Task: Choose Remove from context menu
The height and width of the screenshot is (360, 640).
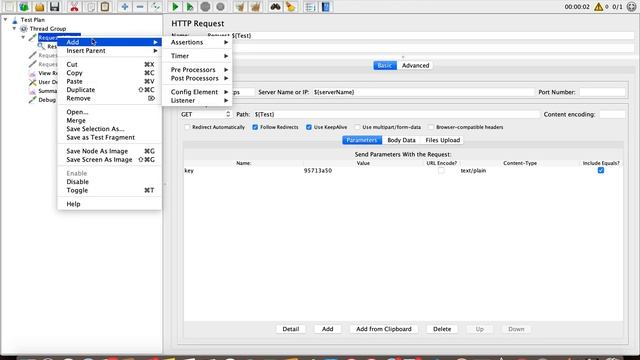Action: (x=109, y=98)
